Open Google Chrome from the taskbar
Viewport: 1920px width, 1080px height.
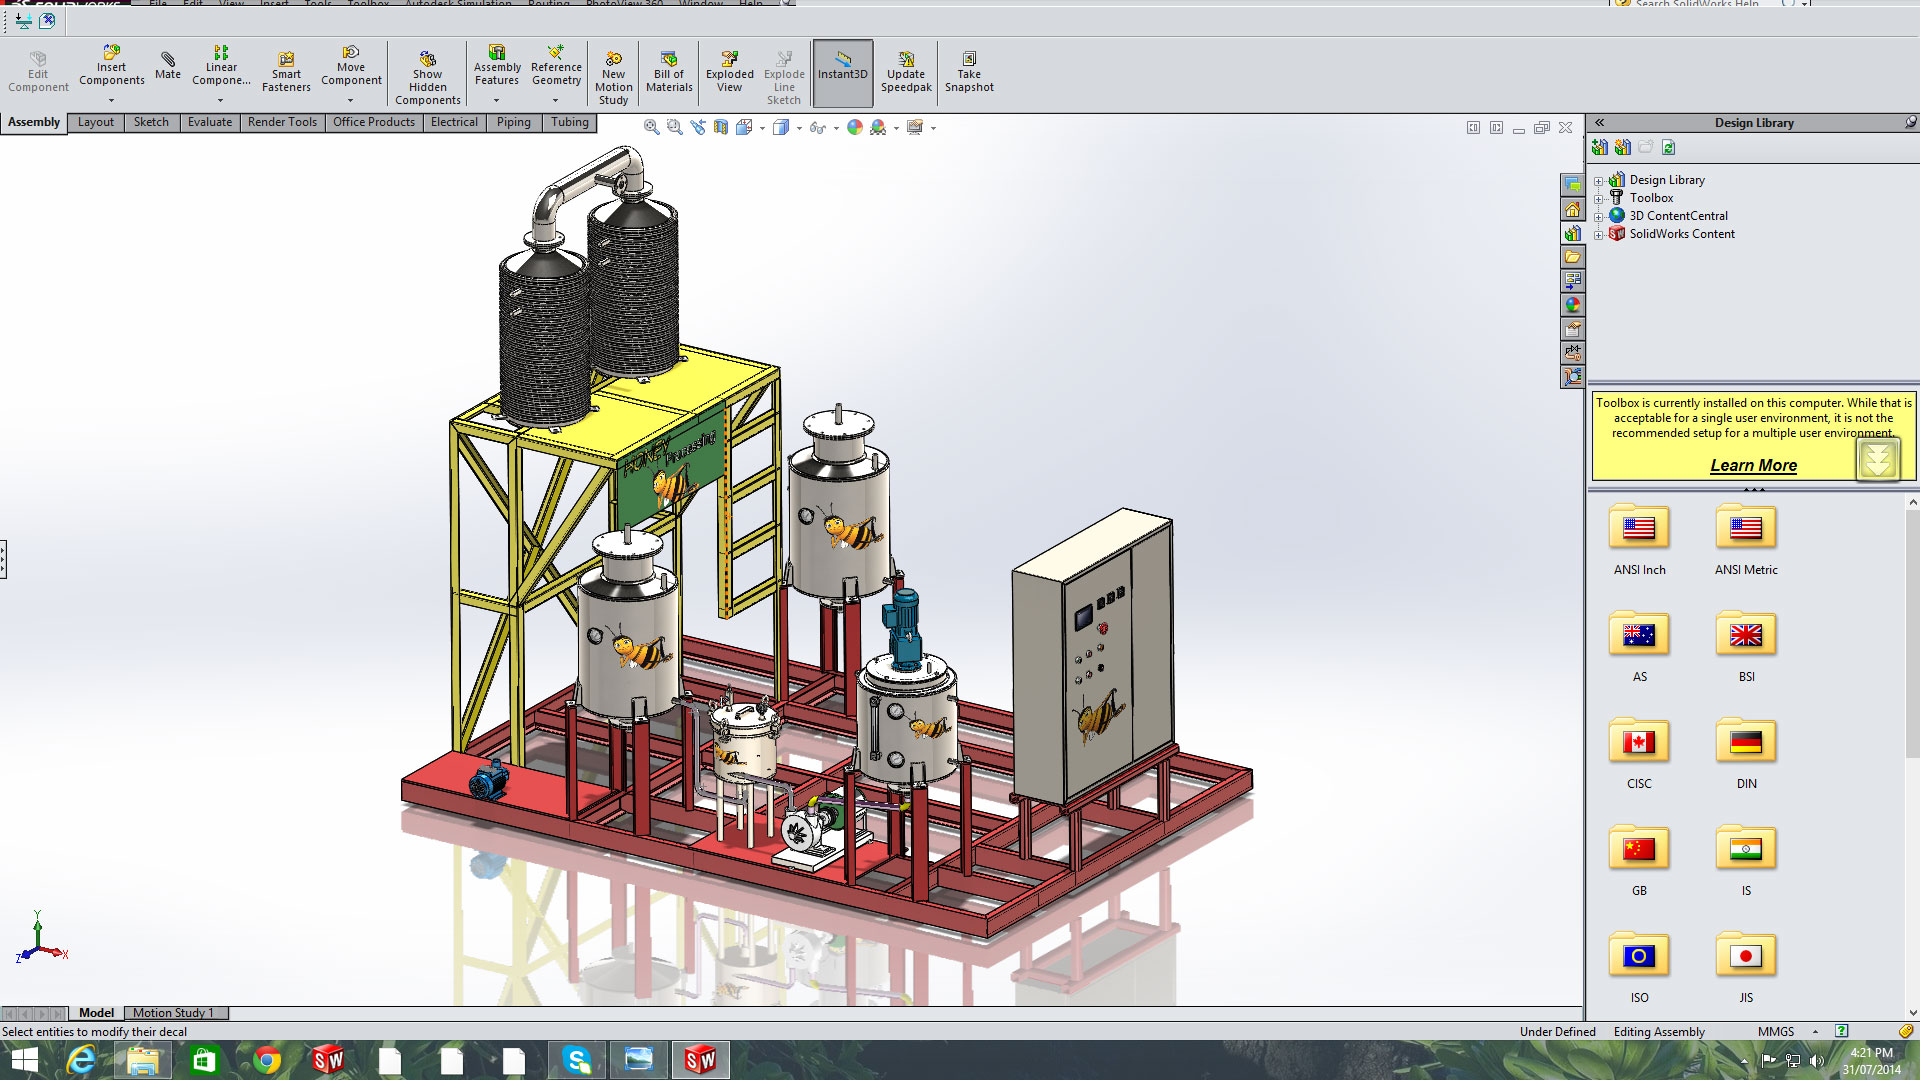coord(266,1060)
